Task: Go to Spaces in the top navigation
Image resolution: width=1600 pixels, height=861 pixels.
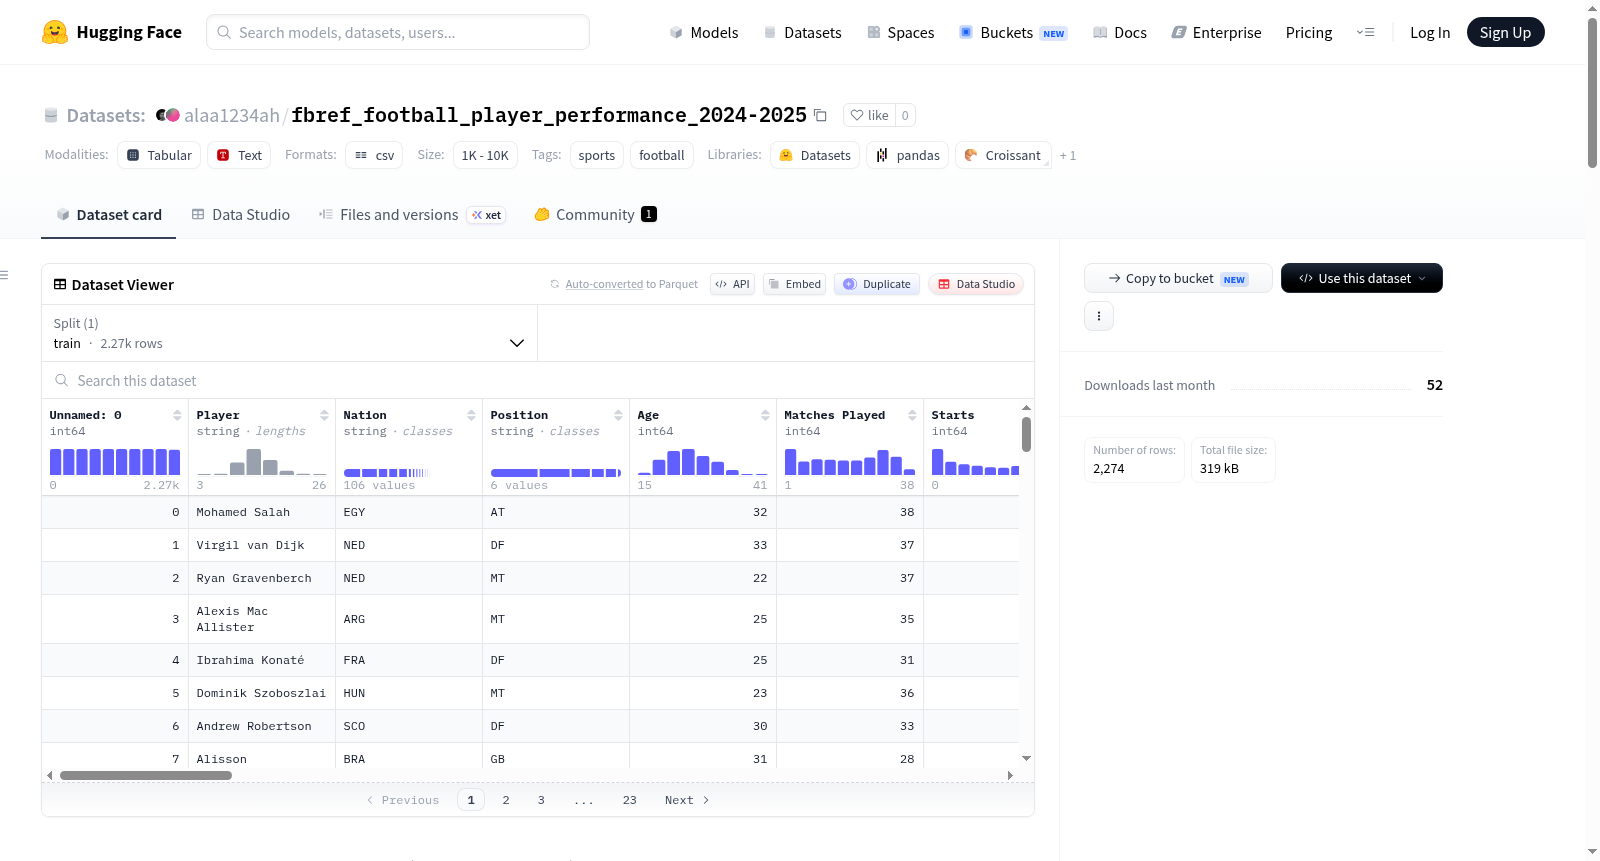Action: (x=901, y=32)
